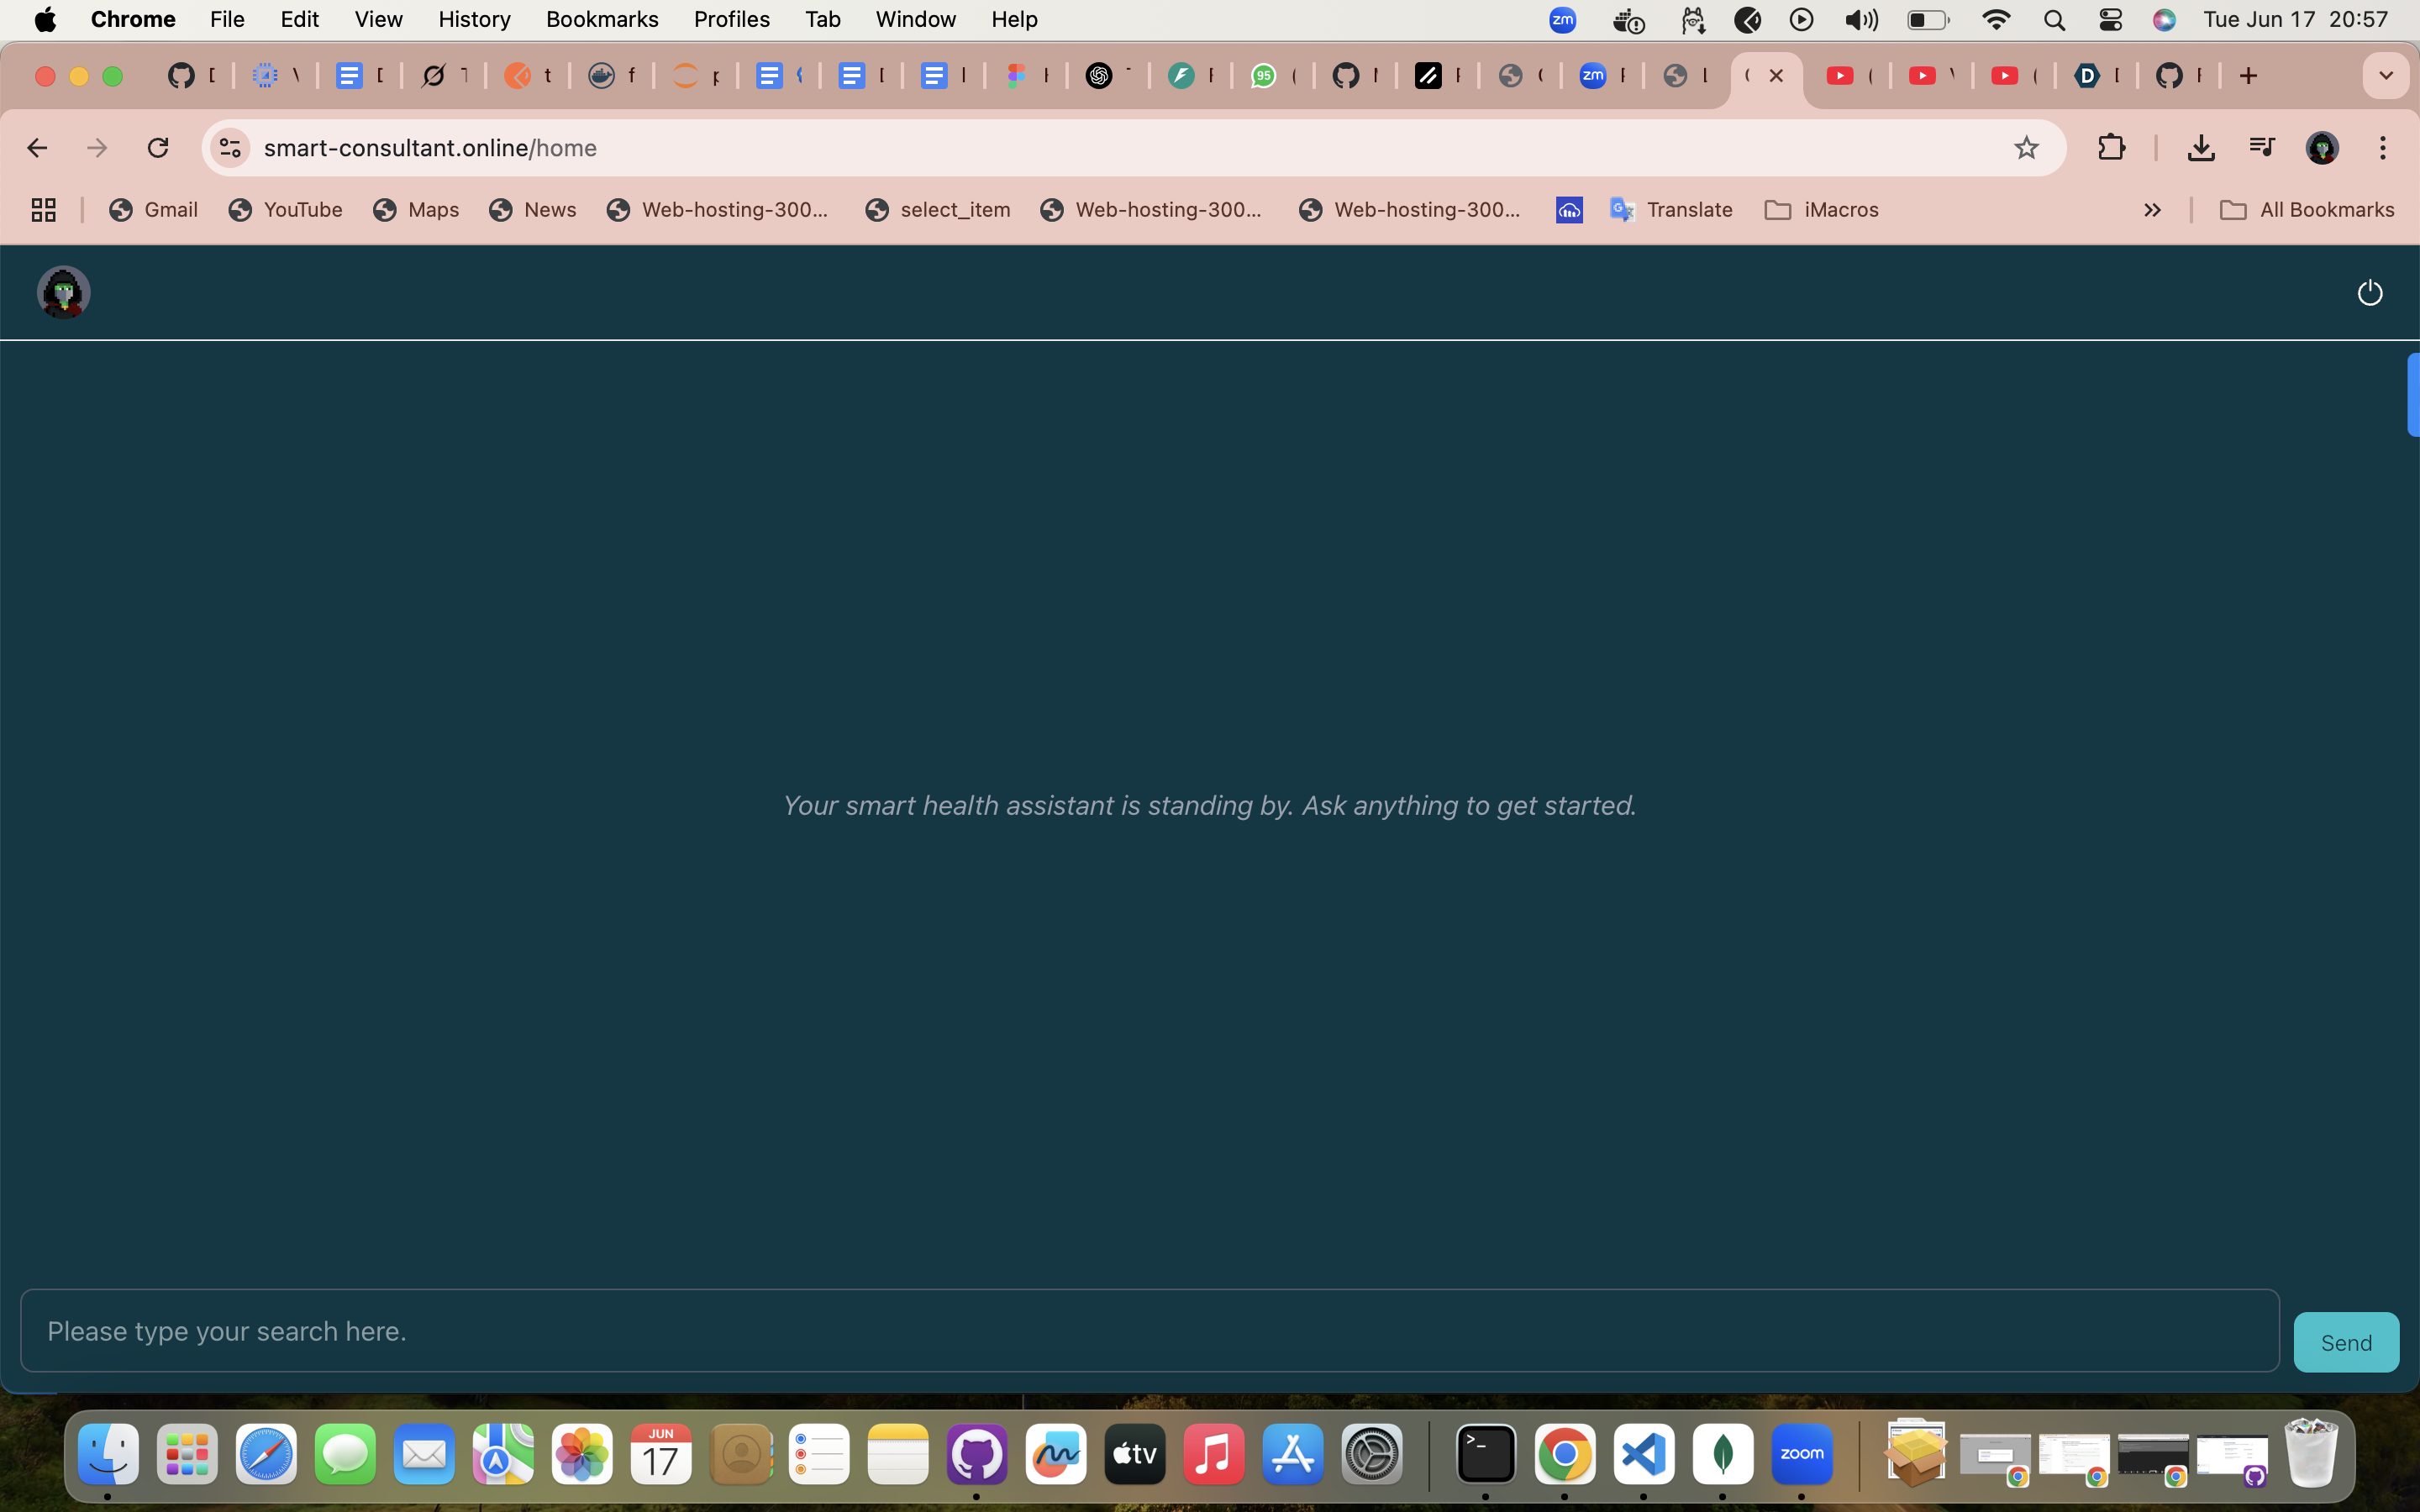
Task: Open the apps grid bookmark icon
Action: (43, 210)
